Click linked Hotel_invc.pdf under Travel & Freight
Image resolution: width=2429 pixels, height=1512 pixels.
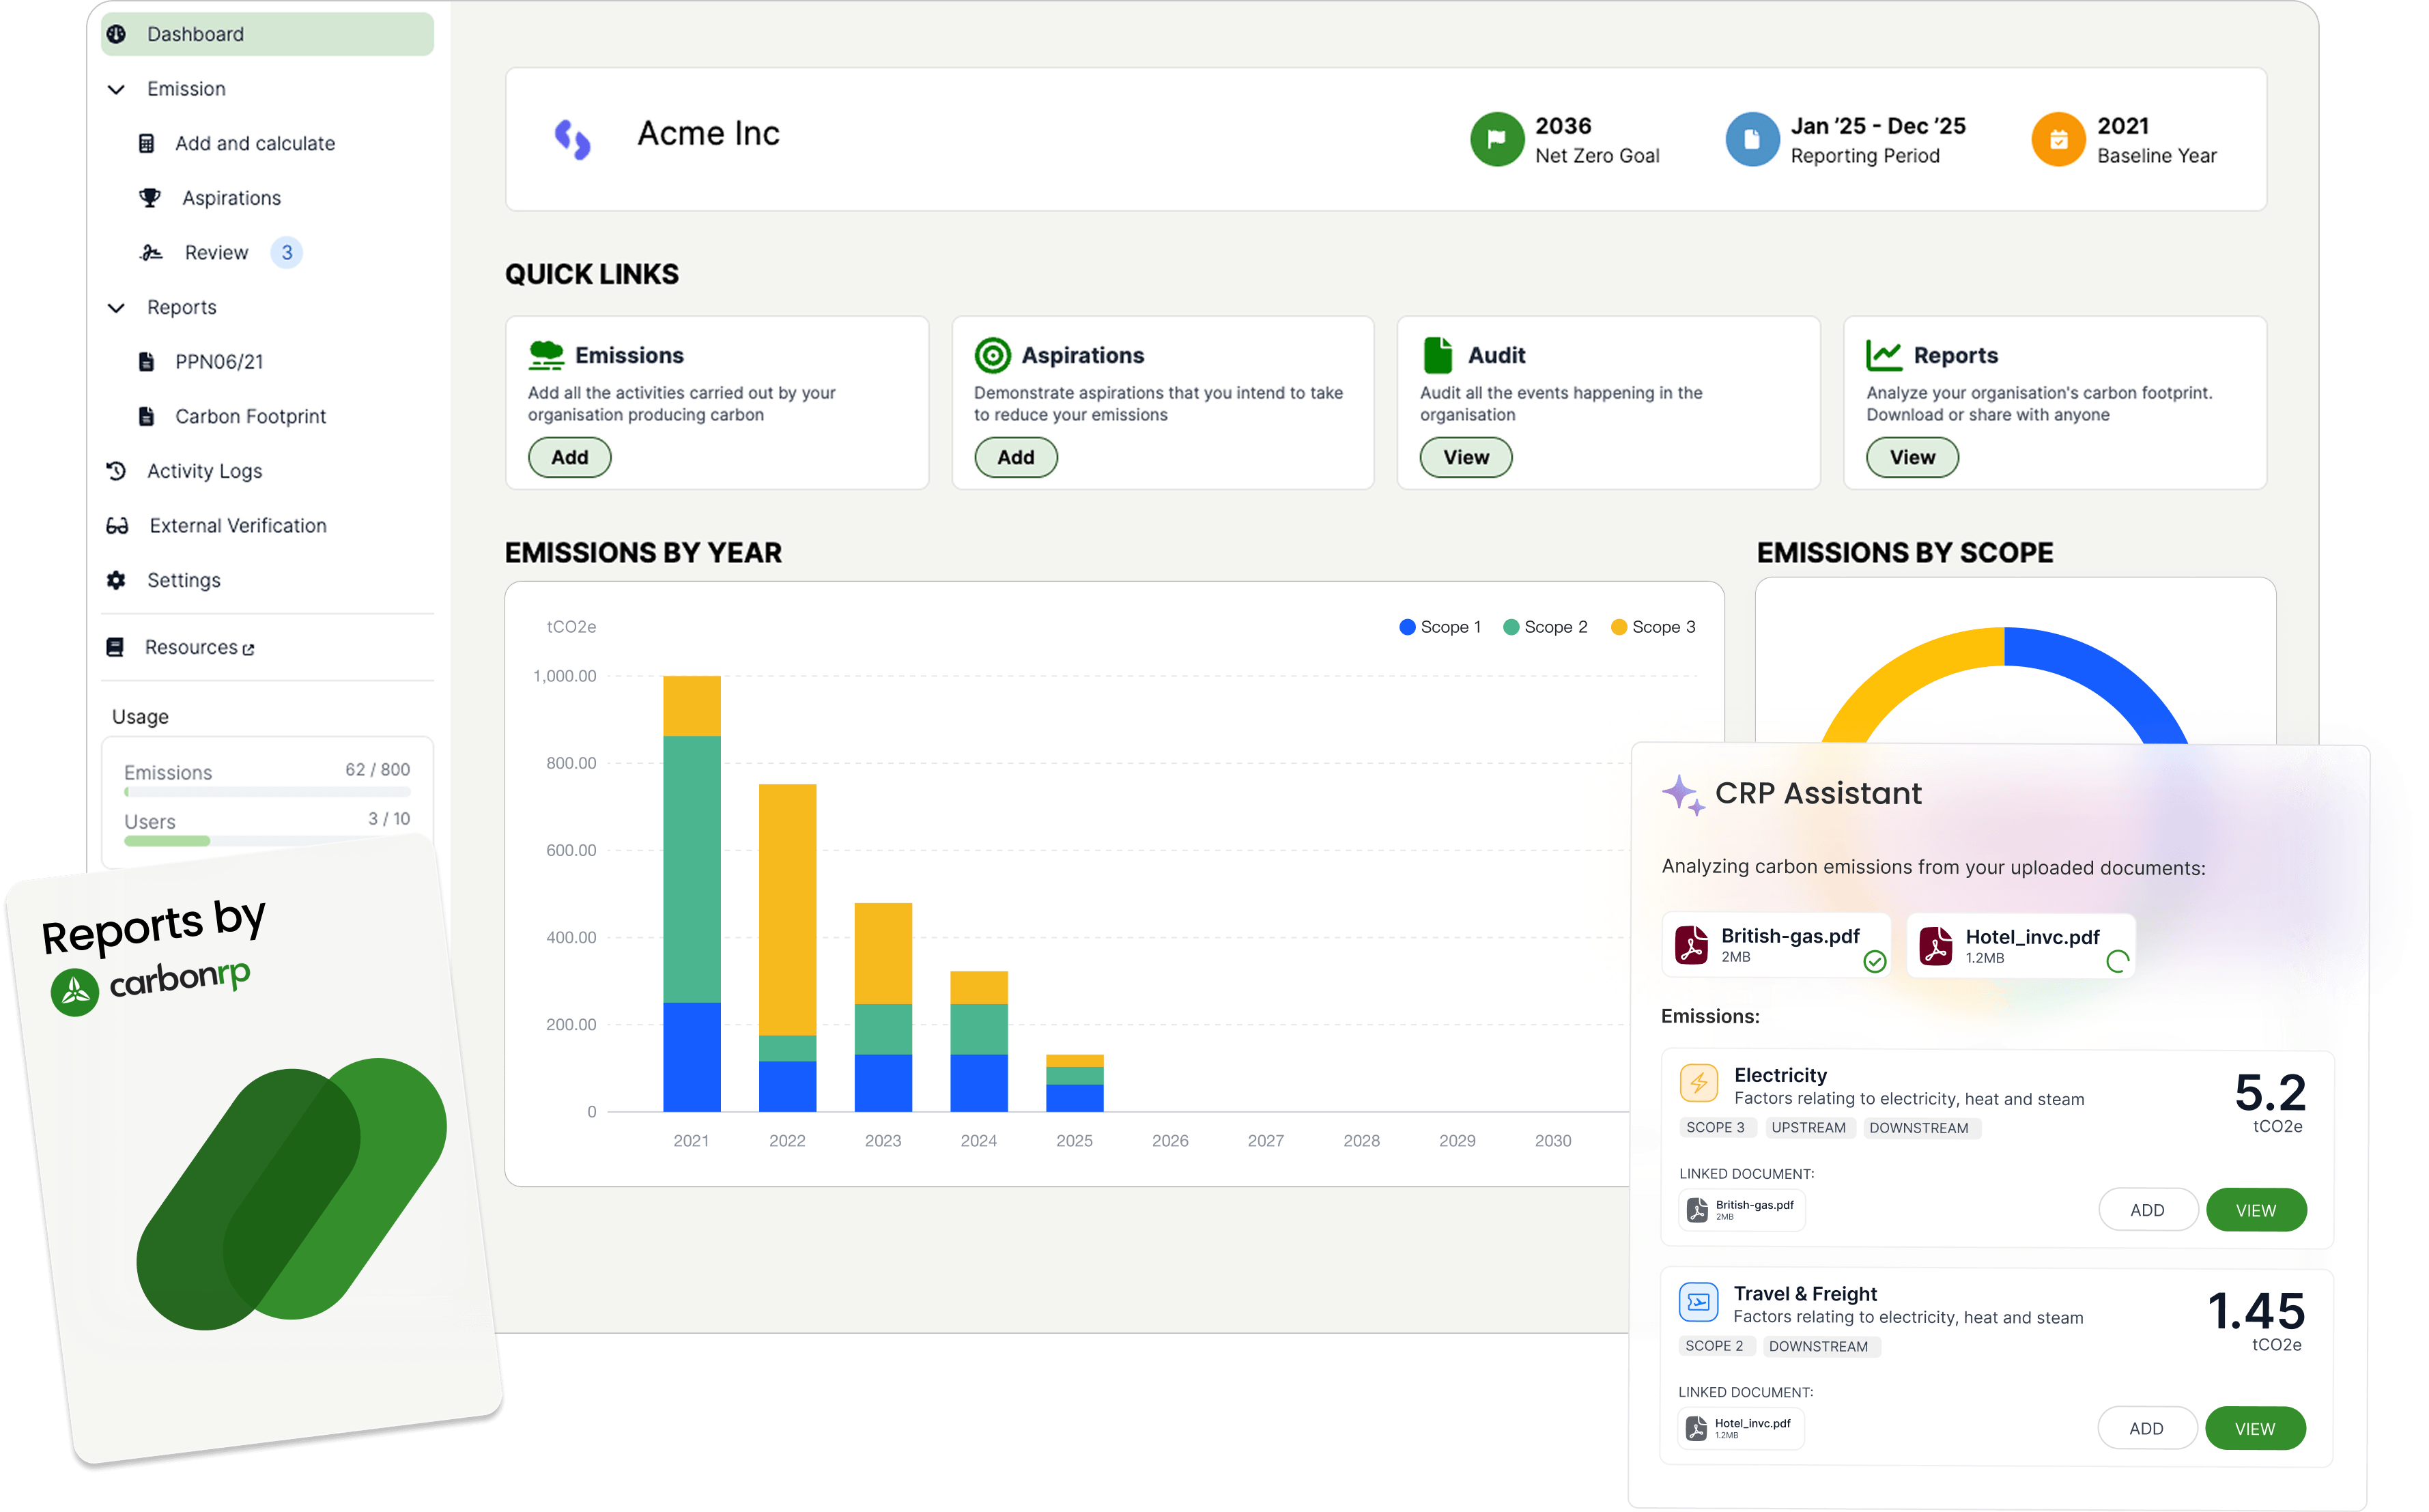tap(1741, 1428)
